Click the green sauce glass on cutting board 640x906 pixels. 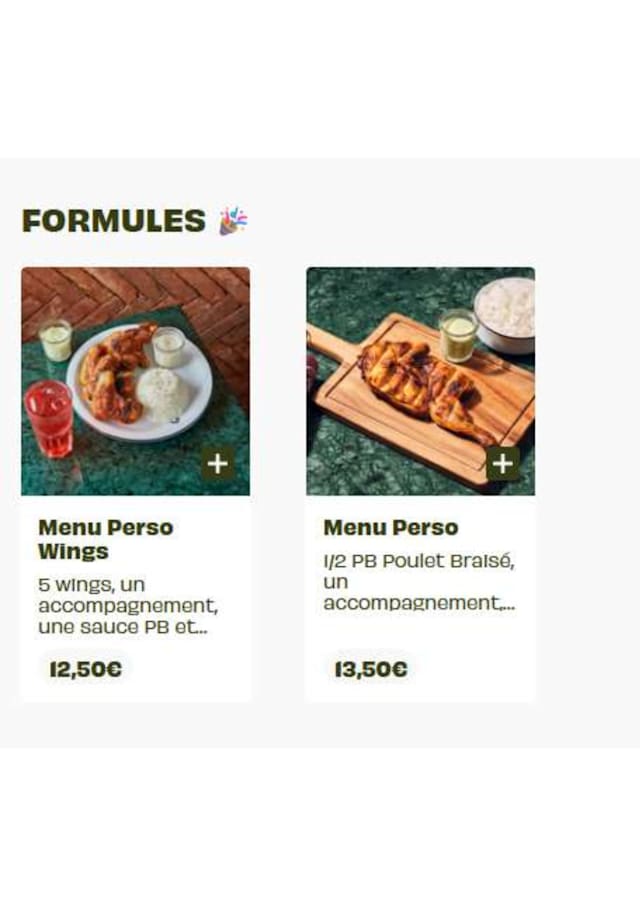point(458,335)
